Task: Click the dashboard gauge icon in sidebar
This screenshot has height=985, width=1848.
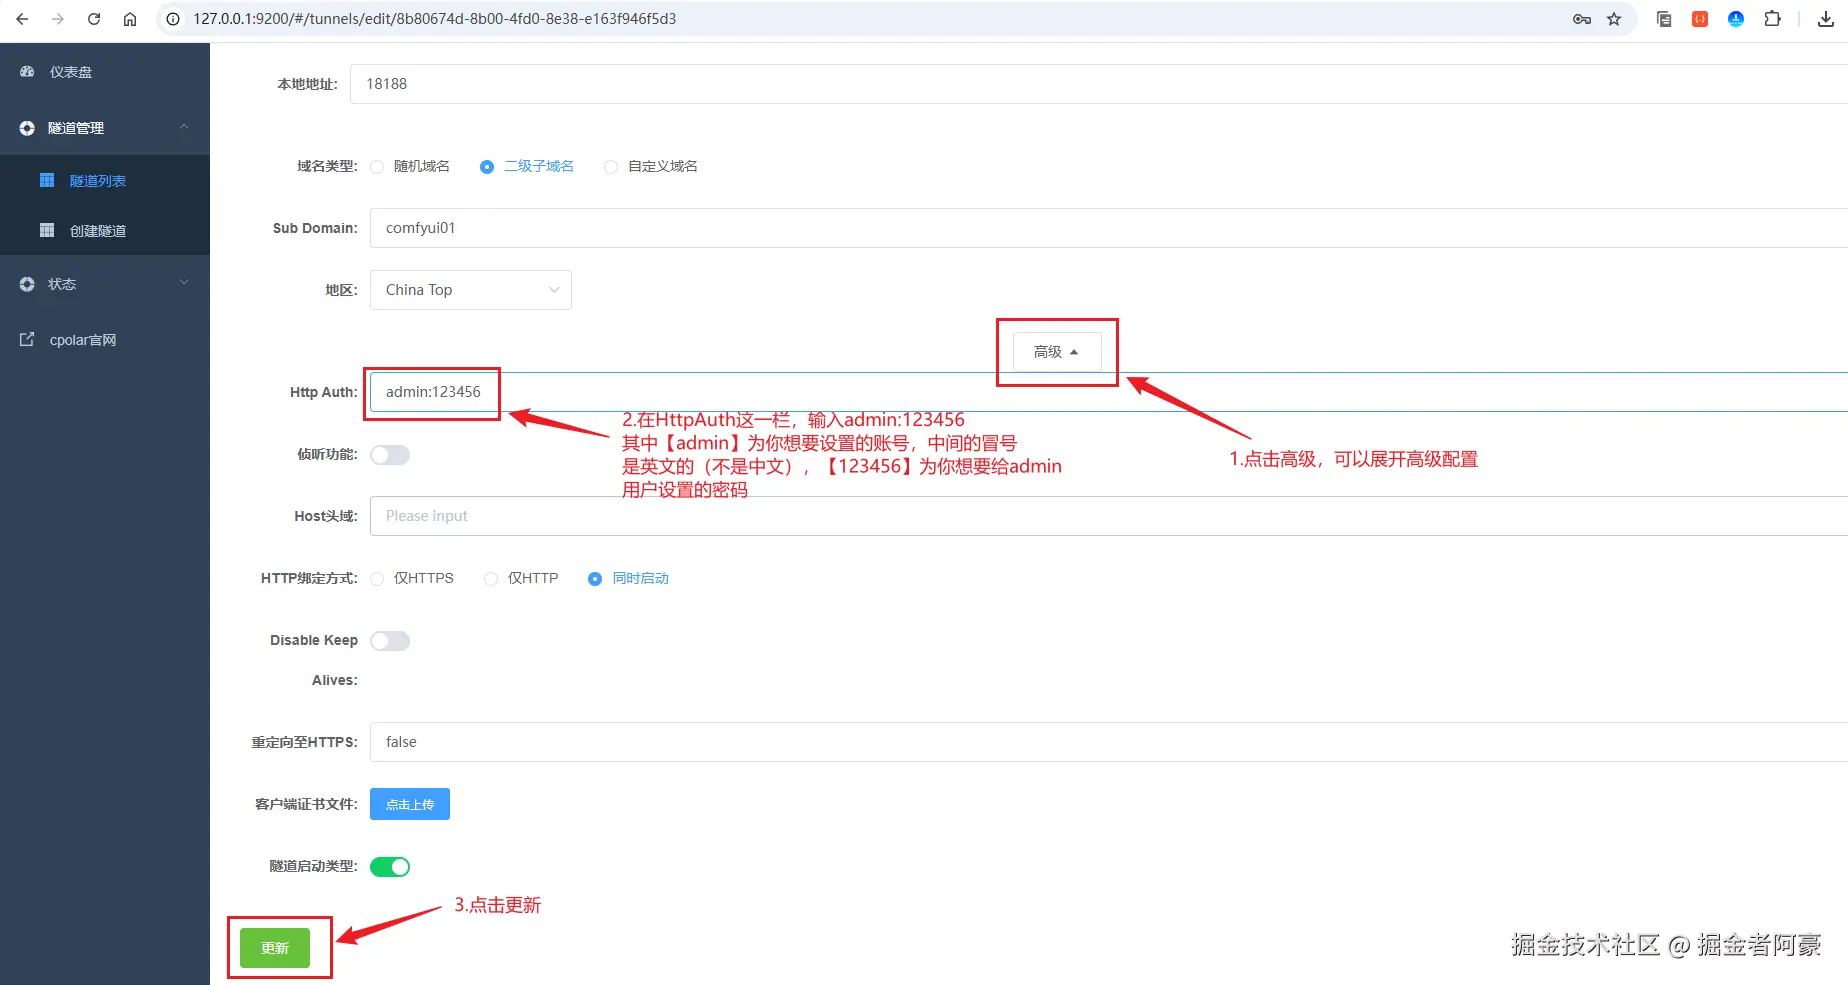Action: [27, 72]
